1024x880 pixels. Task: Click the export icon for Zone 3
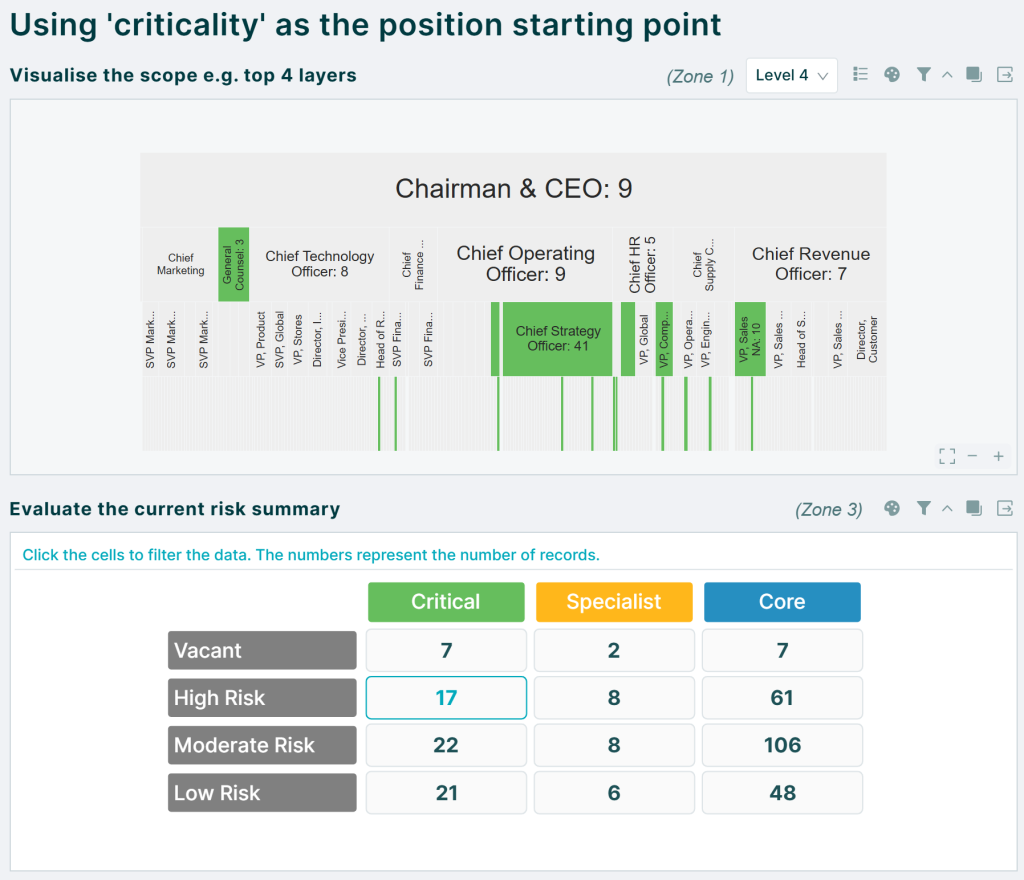[x=1004, y=508]
